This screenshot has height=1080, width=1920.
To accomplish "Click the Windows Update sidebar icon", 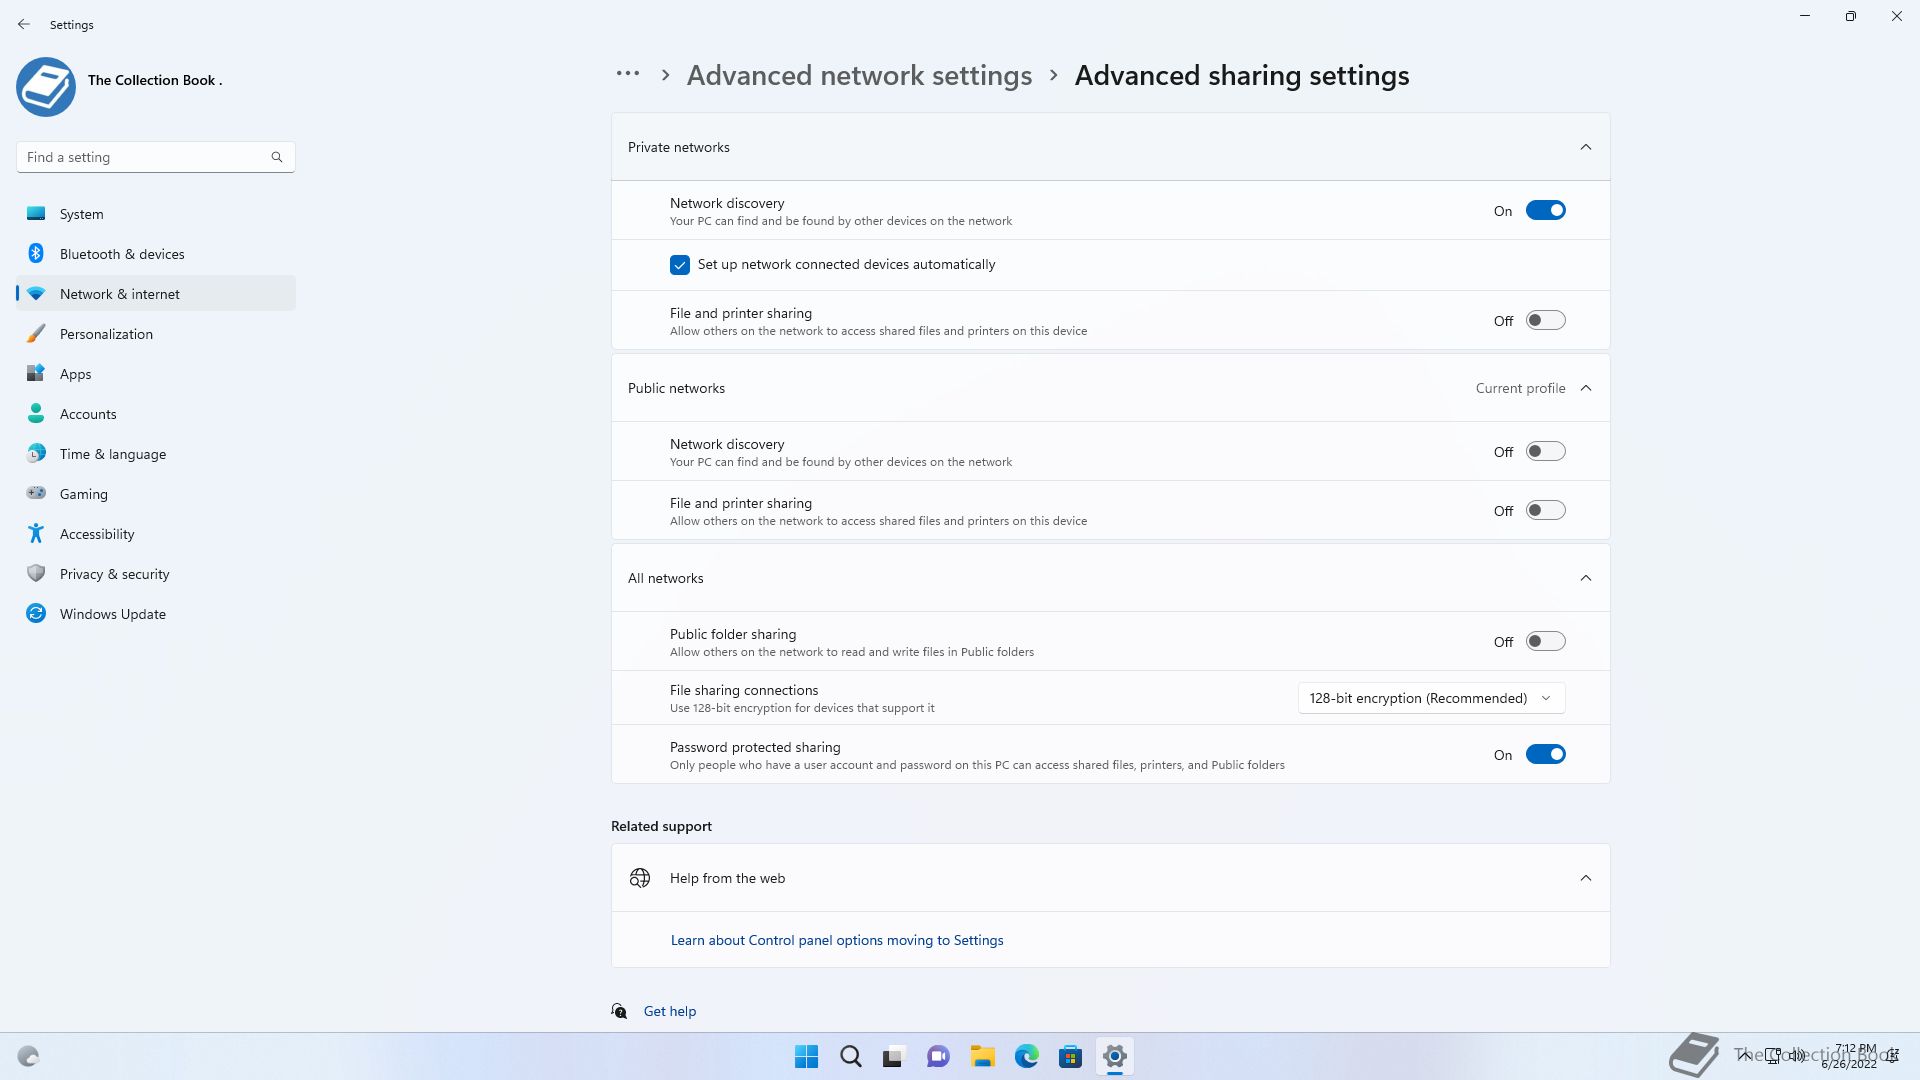I will tap(36, 614).
